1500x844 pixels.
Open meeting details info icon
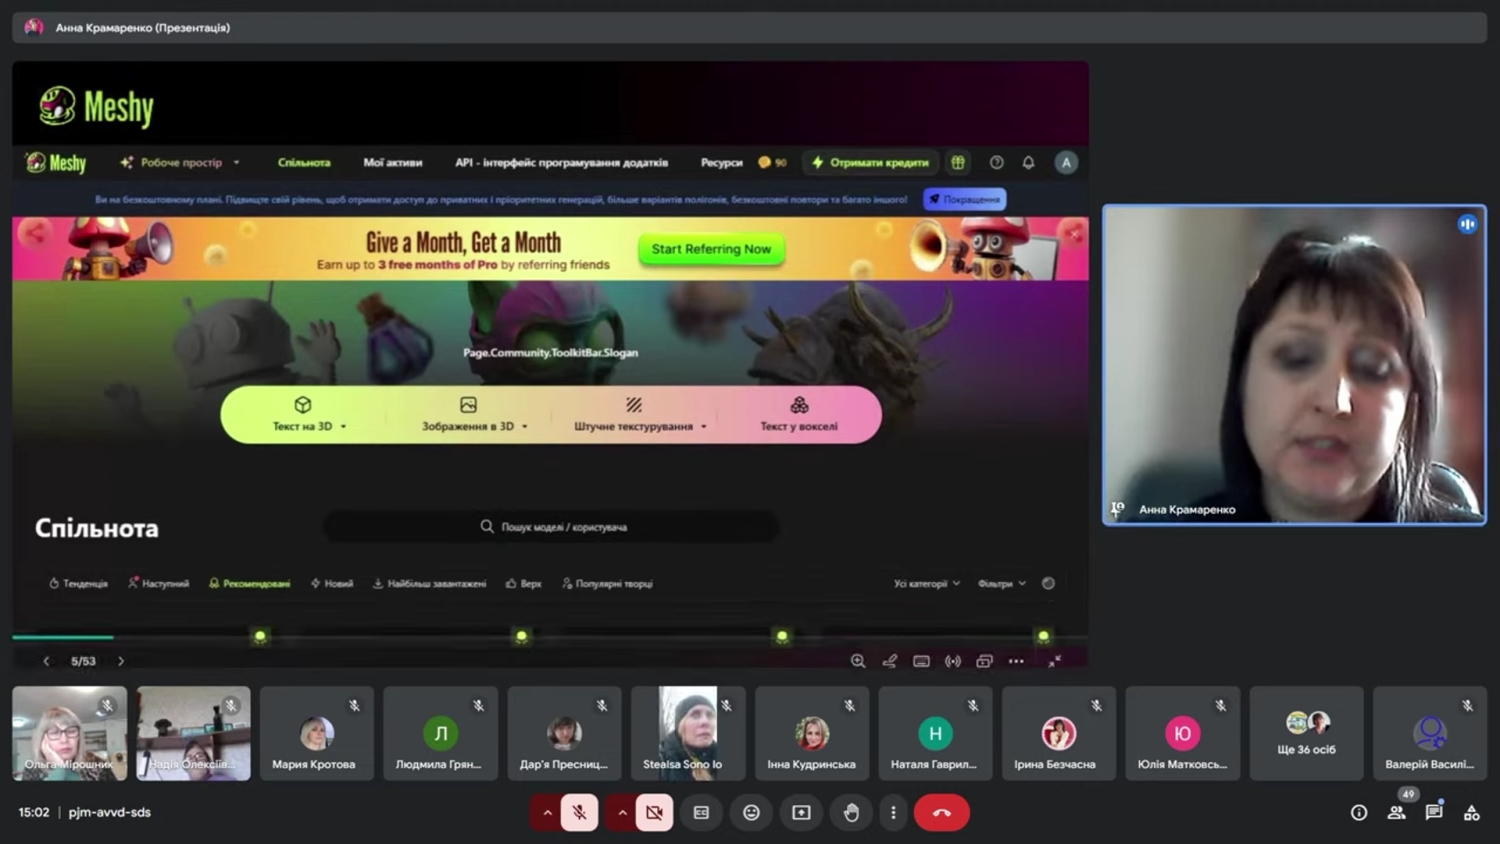(1358, 812)
